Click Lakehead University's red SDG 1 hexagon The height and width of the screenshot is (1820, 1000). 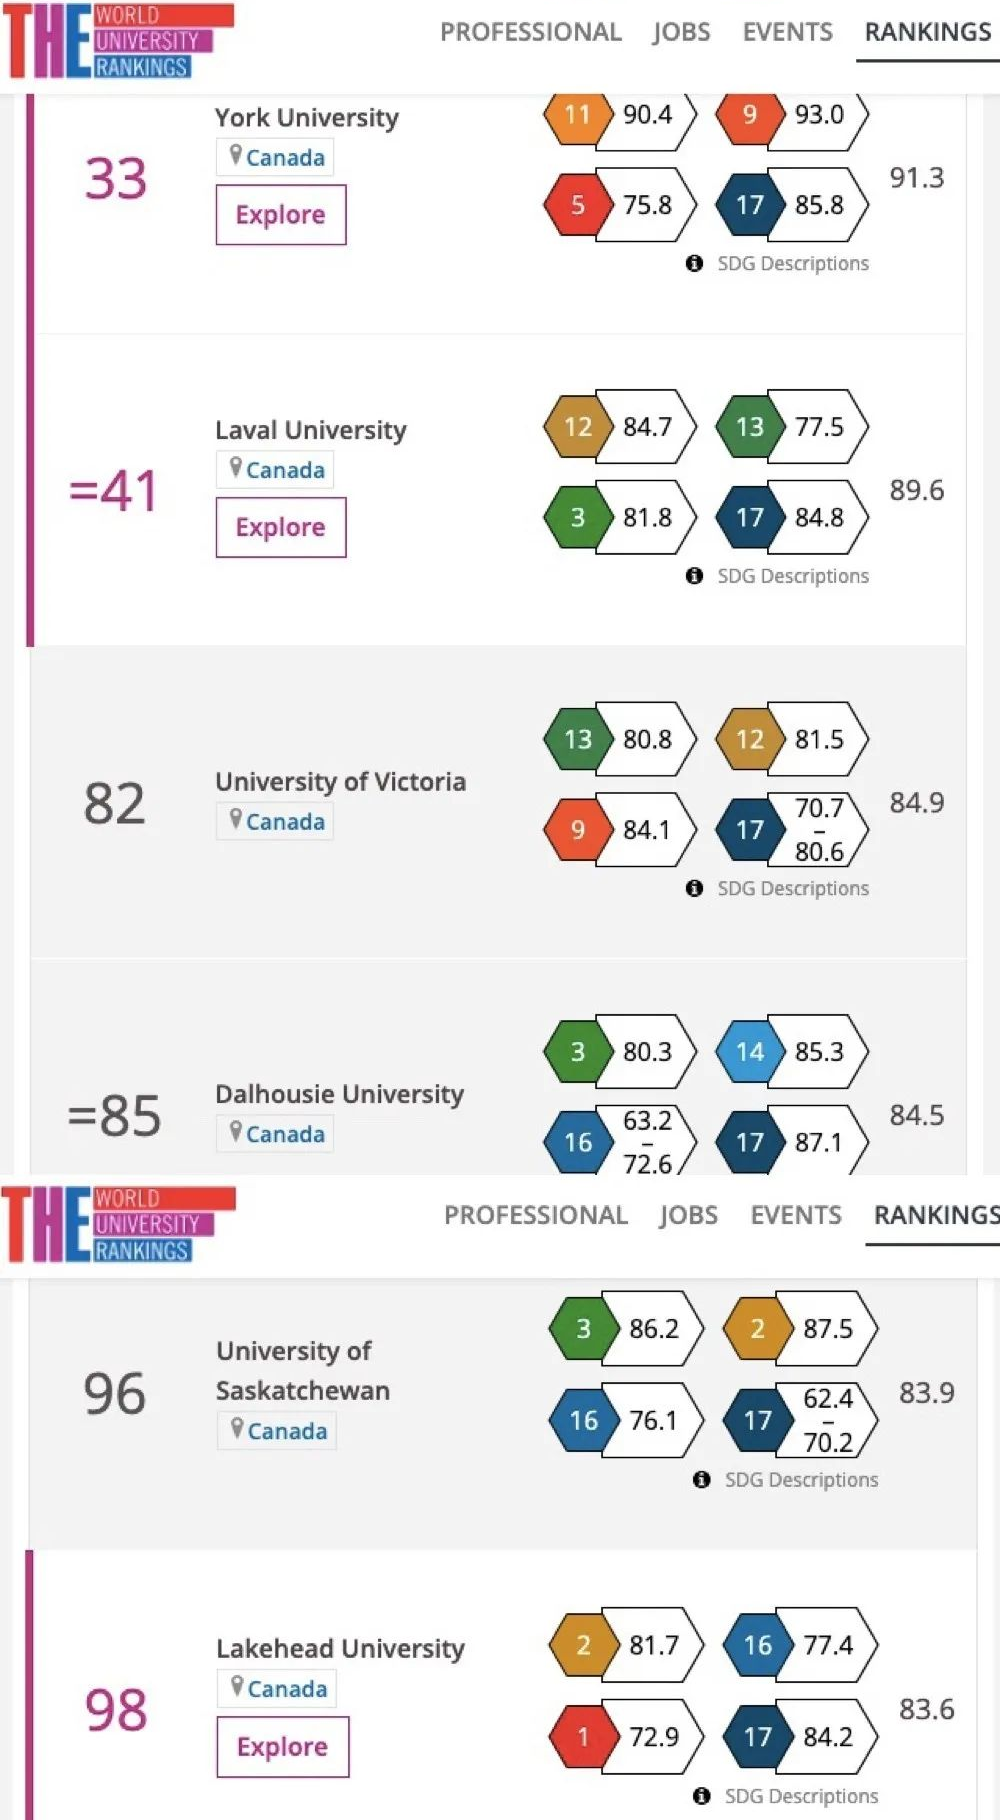pos(583,1737)
